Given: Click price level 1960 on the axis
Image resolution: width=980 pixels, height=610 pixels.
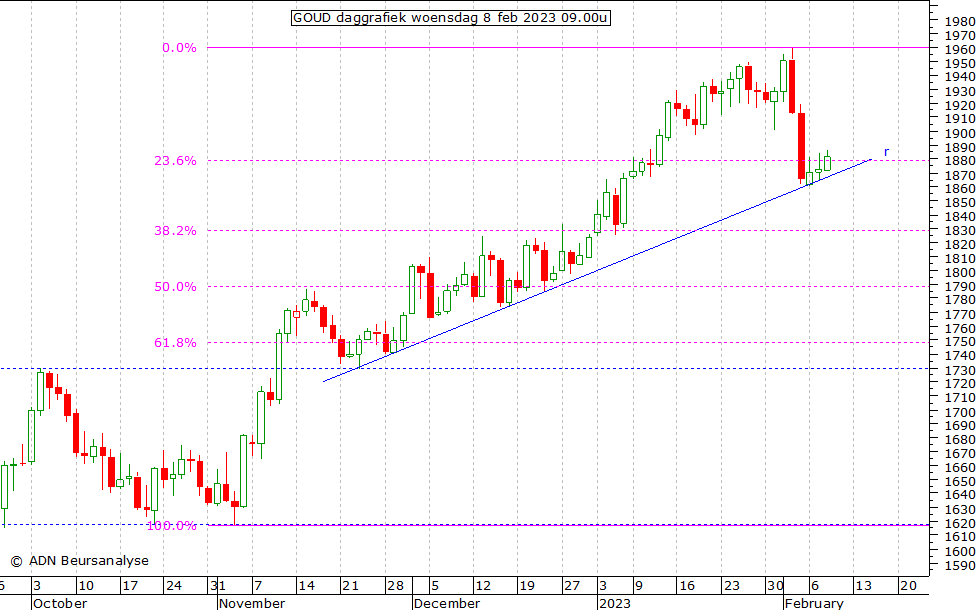Looking at the screenshot, I should 960,49.
